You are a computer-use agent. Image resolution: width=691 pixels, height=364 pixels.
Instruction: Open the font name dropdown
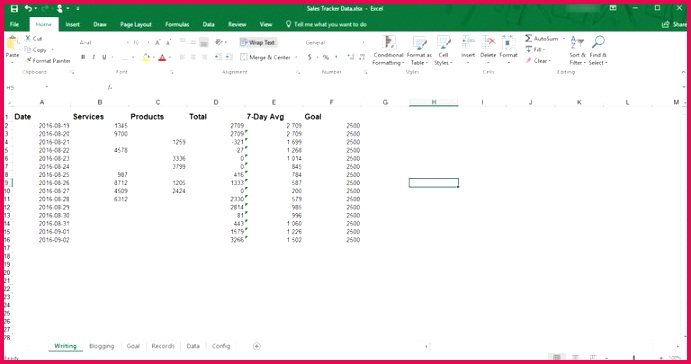coord(128,42)
